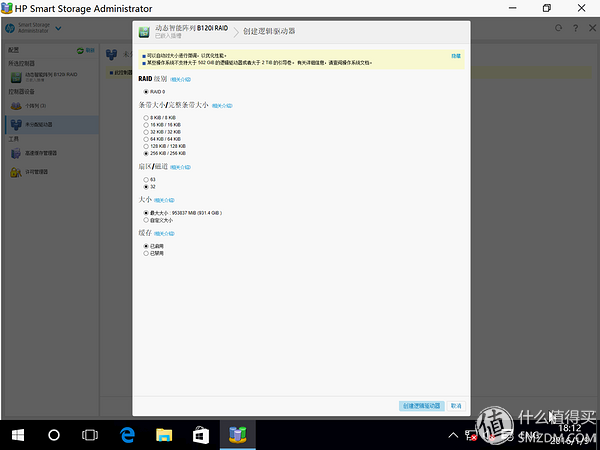The image size is (600, 450).
Task: Click the Smart Storage Administrator taskbar icon
Action: point(237,435)
